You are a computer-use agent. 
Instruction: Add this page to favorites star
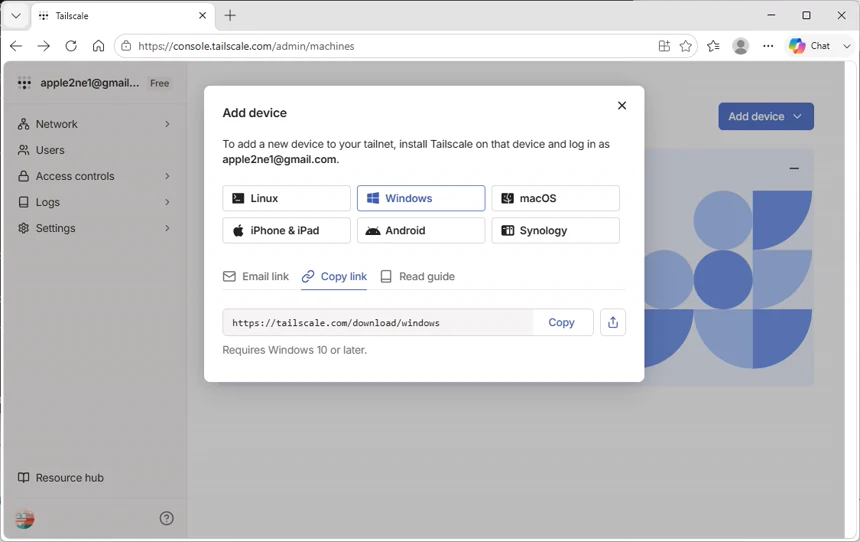coord(686,46)
